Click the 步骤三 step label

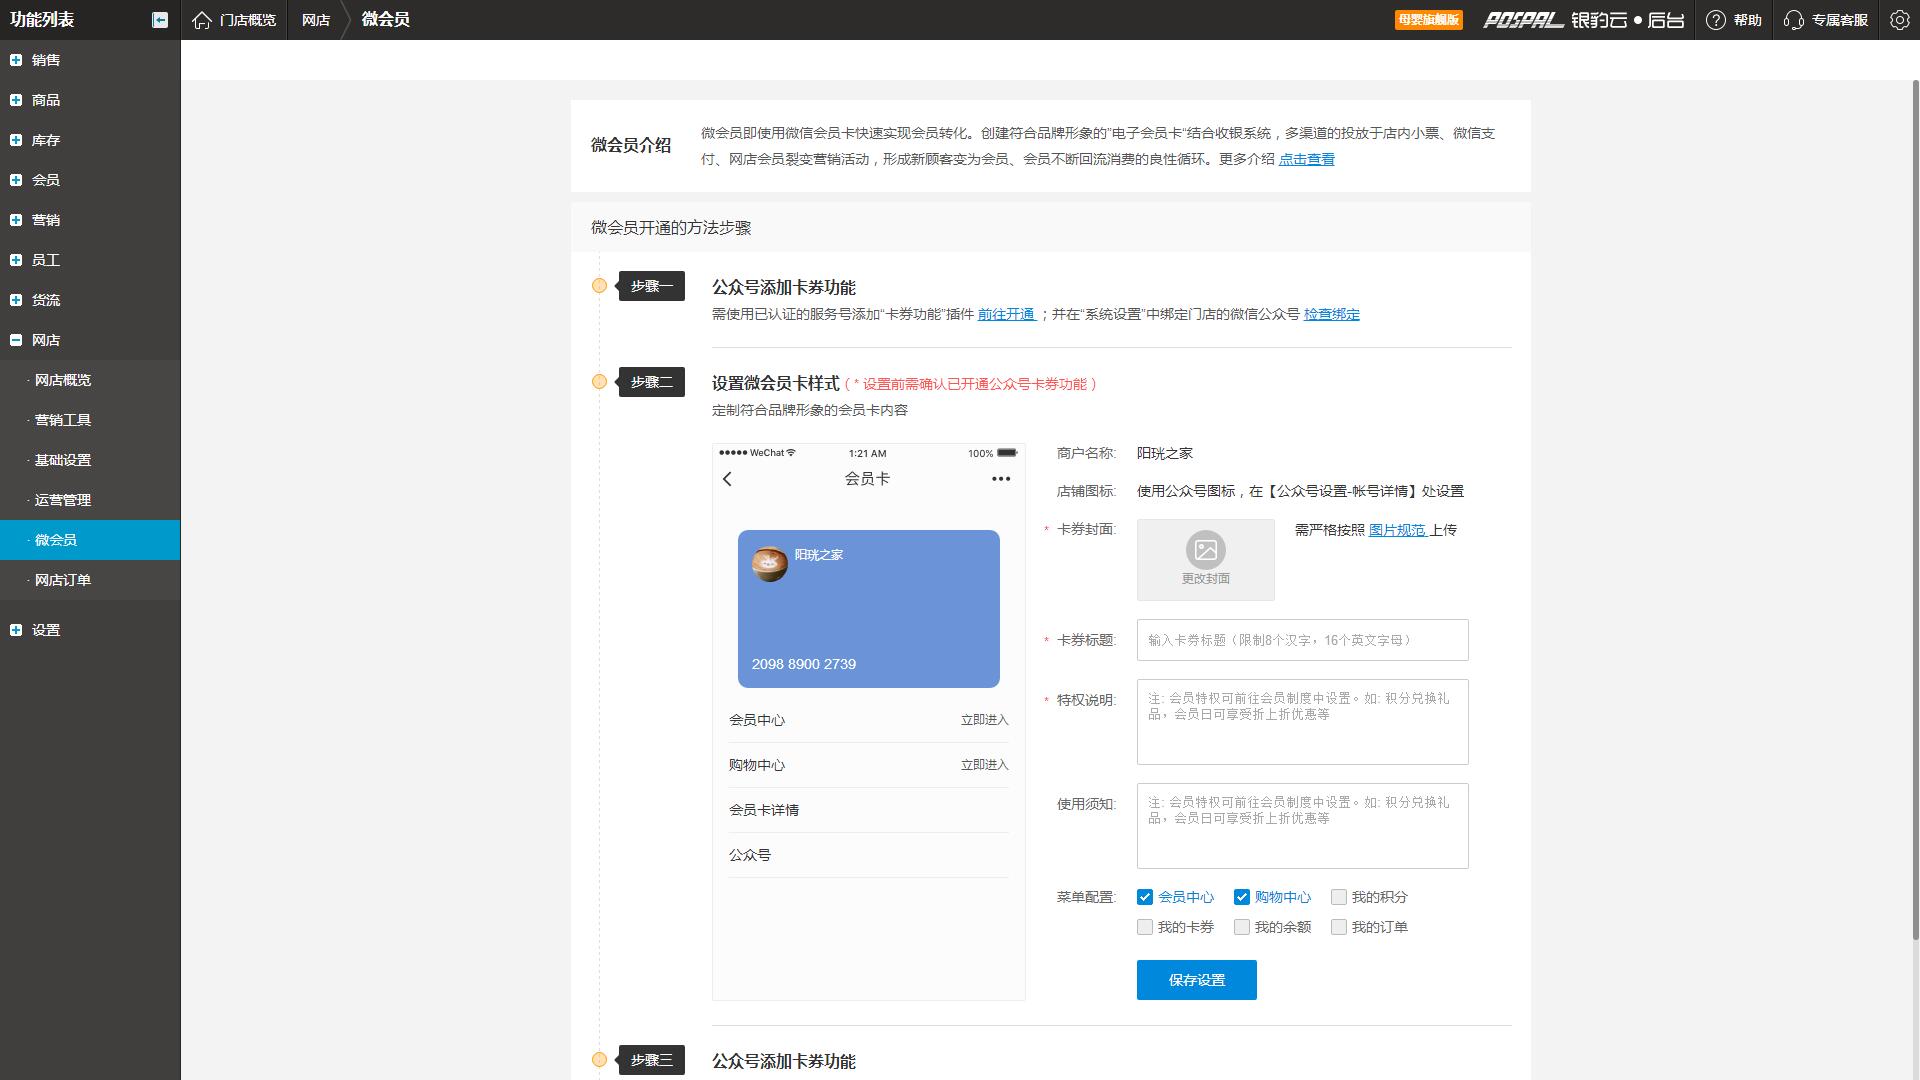(x=652, y=1060)
